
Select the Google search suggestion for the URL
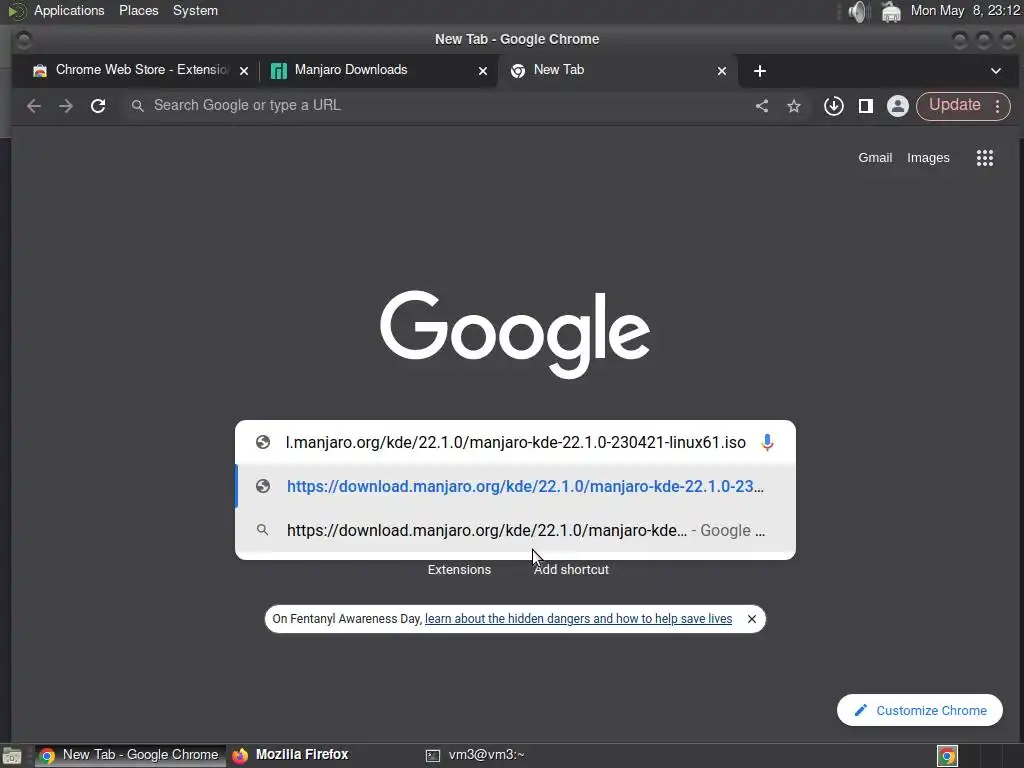515,530
